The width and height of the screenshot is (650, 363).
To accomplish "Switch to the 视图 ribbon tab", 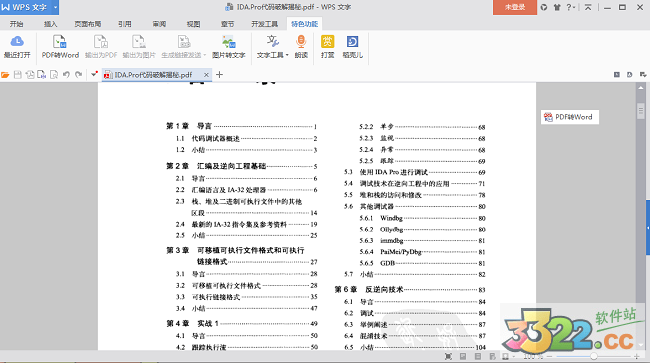I will point(193,24).
